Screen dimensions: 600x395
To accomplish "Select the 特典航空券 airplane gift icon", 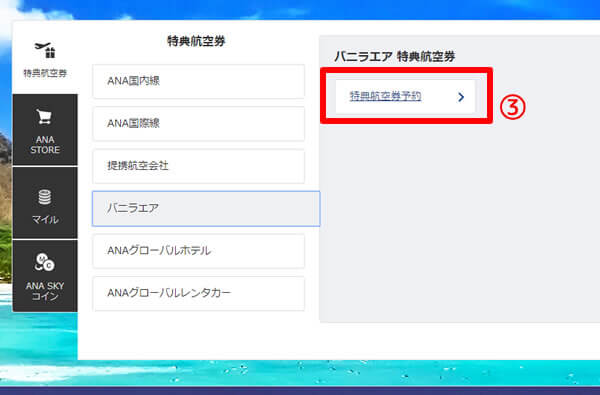I will click(45, 50).
